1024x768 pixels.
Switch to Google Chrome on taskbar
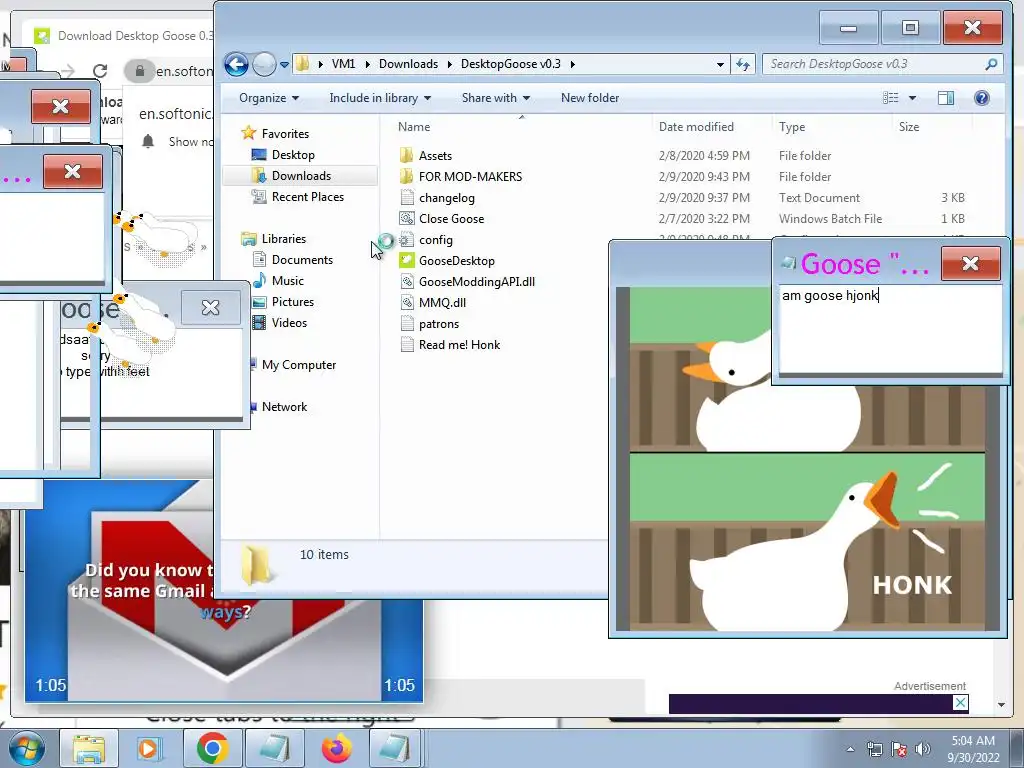tap(212, 748)
